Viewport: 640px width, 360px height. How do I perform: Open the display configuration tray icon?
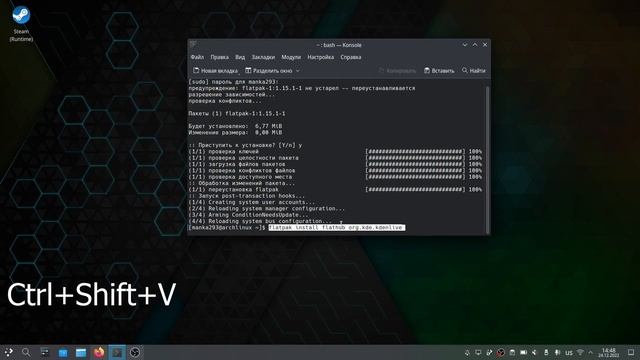pyautogui.click(x=478, y=352)
